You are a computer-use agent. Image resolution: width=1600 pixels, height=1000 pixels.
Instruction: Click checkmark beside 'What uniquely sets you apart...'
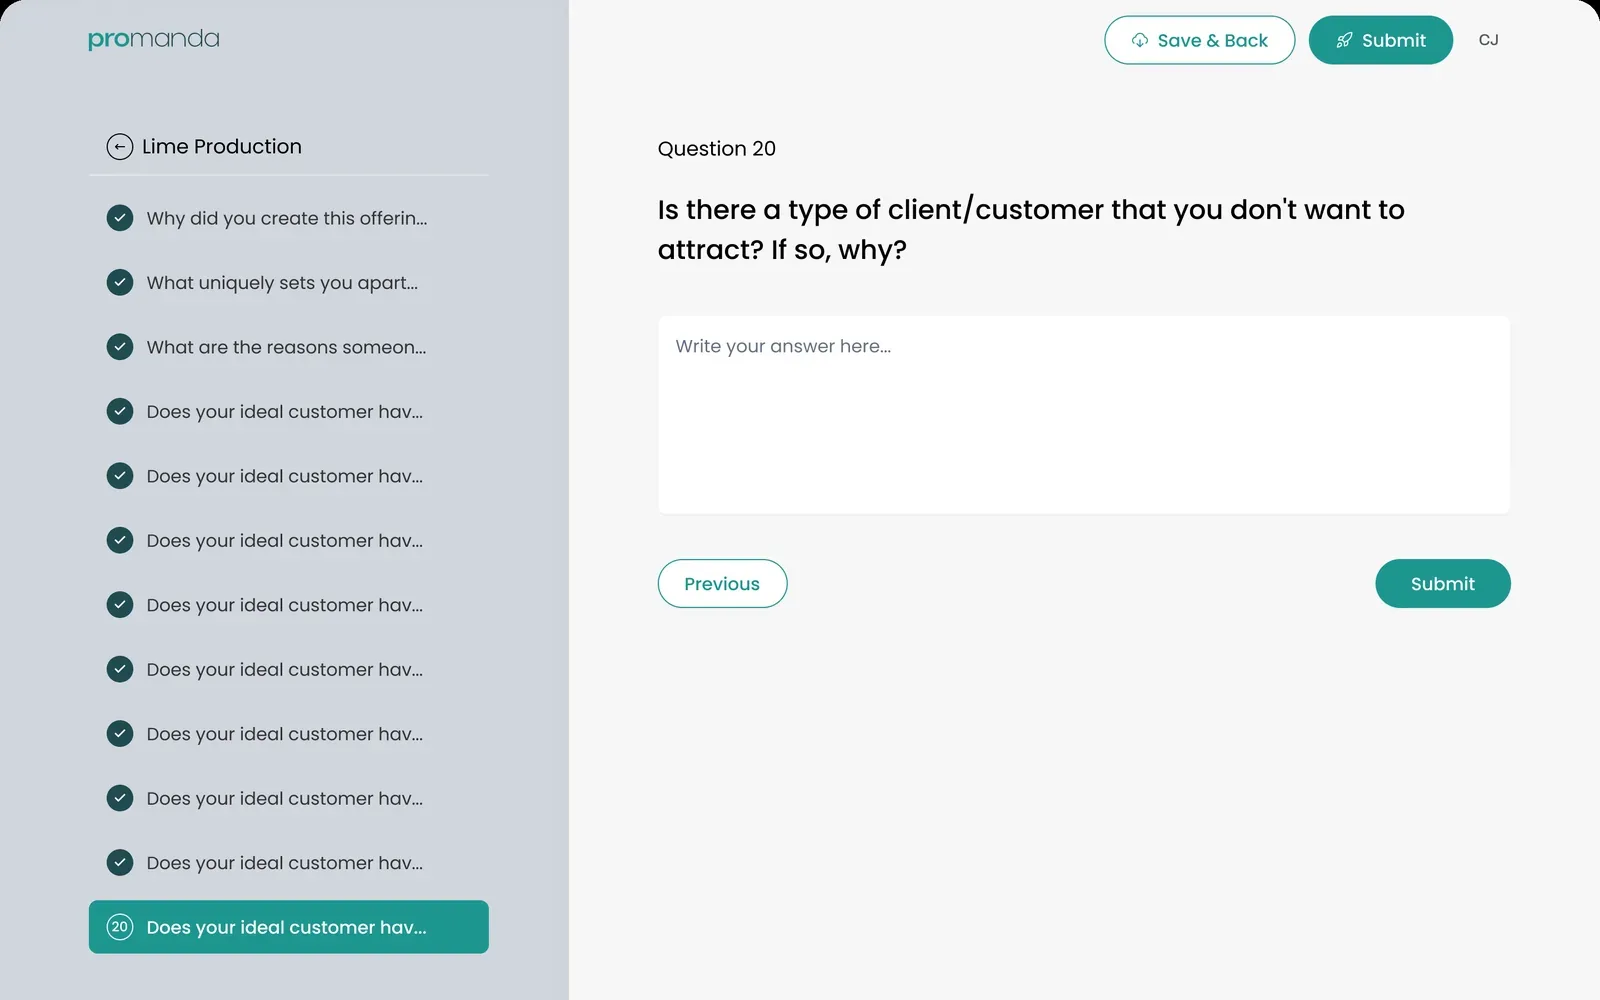[x=120, y=282]
